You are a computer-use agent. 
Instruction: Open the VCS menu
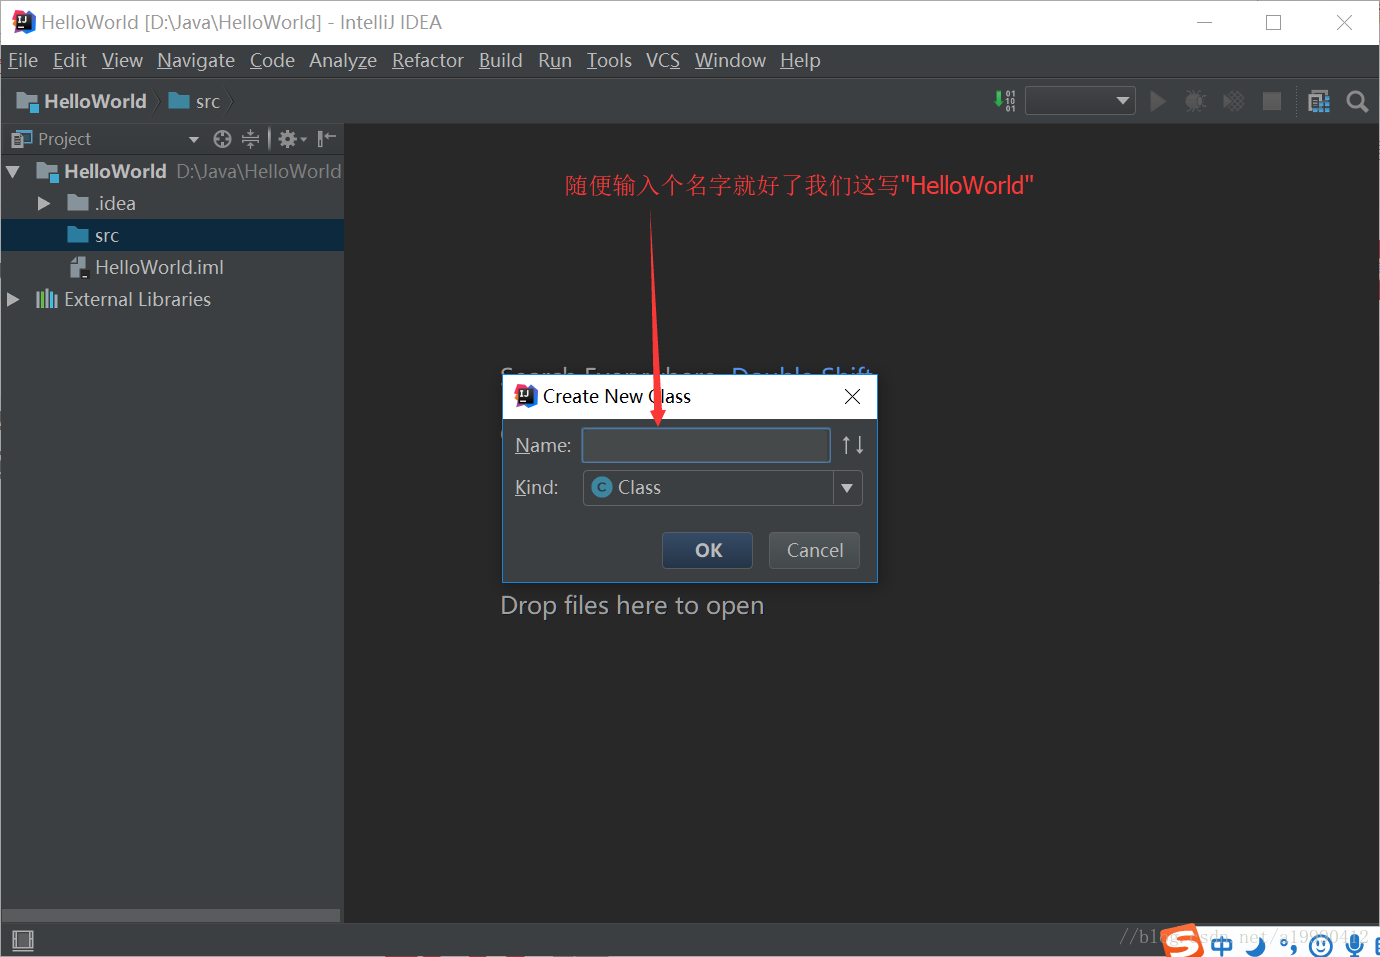coord(663,61)
